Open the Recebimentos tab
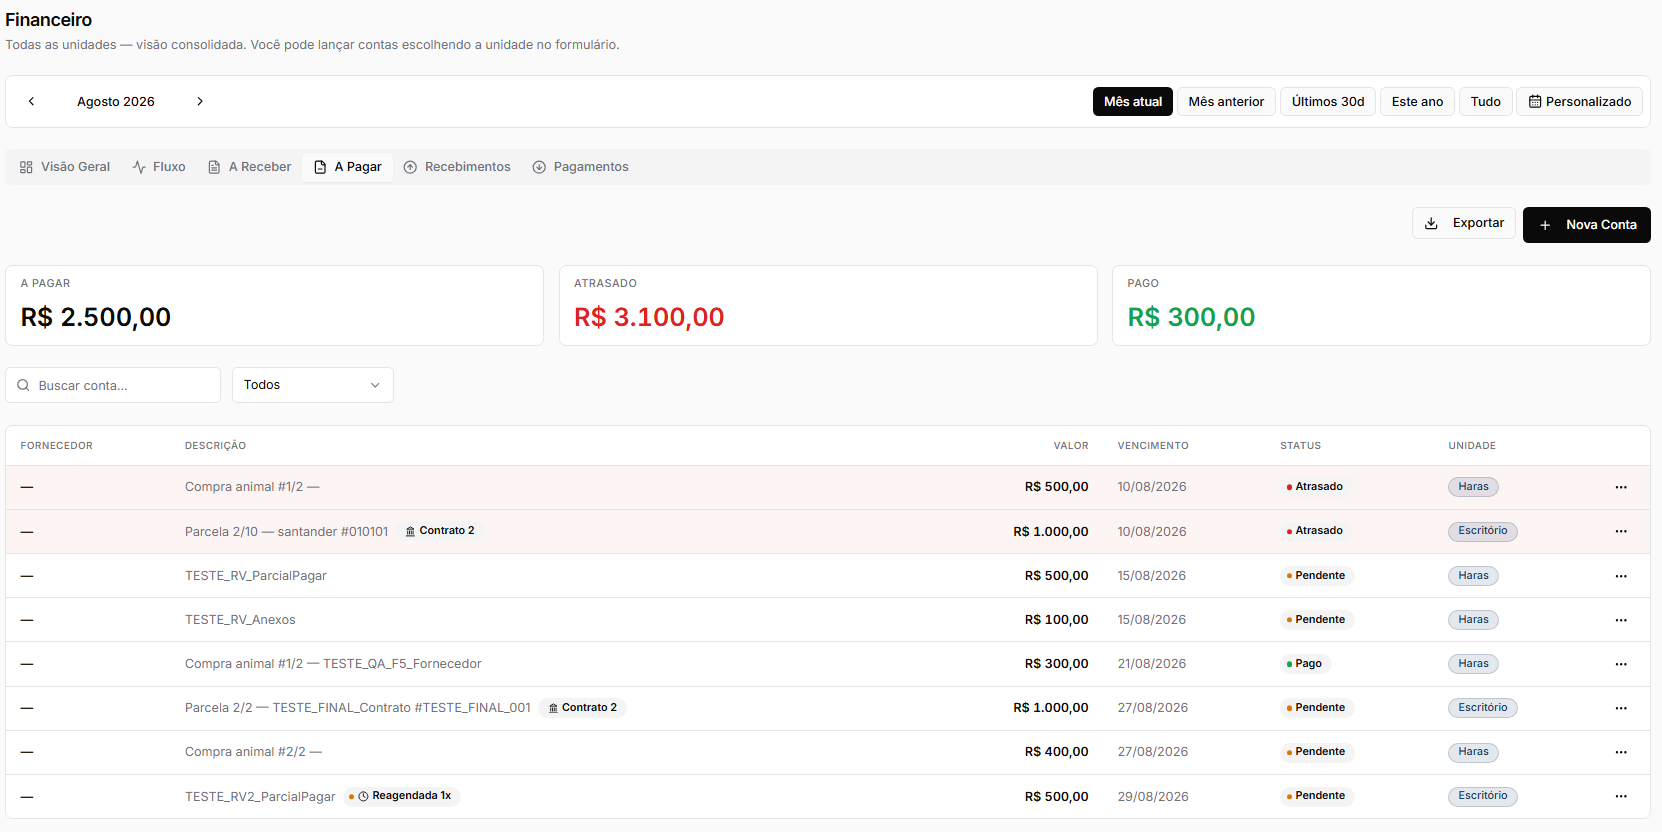The width and height of the screenshot is (1662, 832). (x=457, y=167)
